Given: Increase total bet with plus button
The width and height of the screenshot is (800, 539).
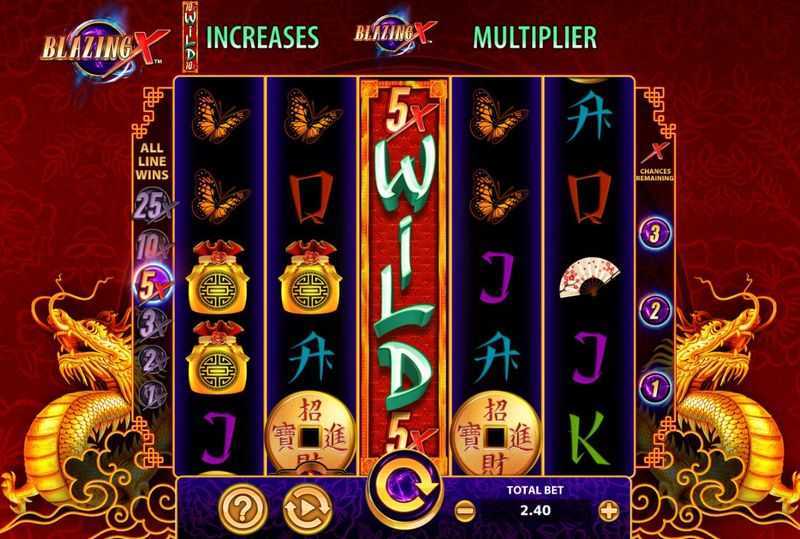Looking at the screenshot, I should pos(608,510).
